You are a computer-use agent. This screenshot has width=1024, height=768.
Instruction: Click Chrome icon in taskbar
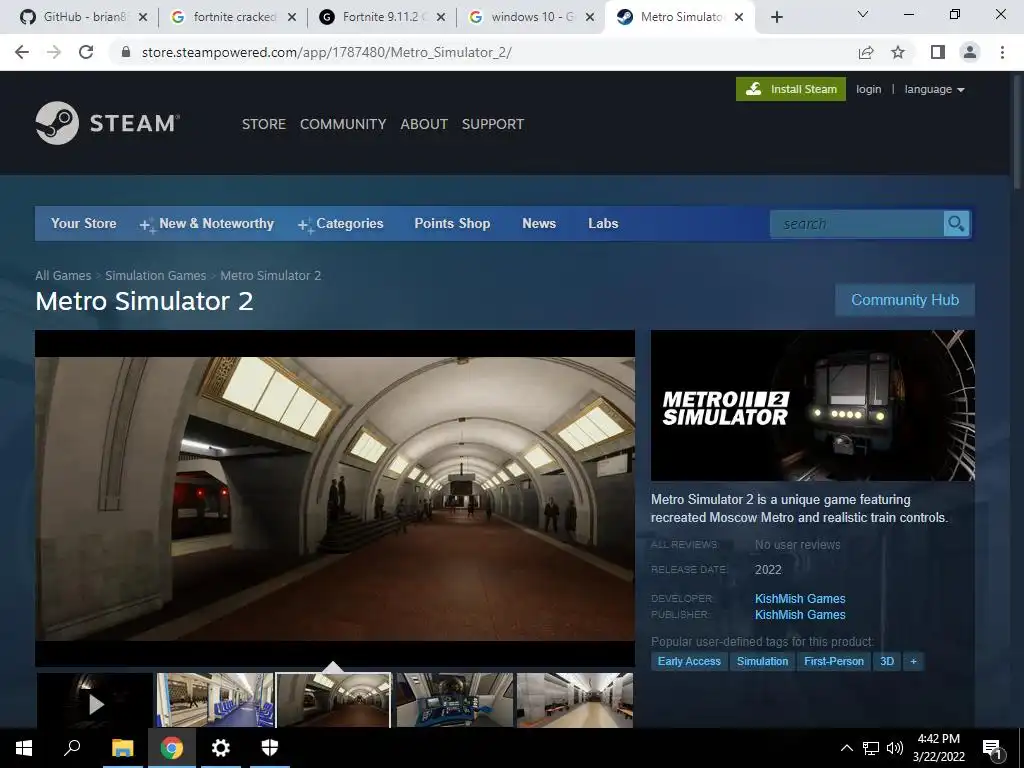click(172, 748)
